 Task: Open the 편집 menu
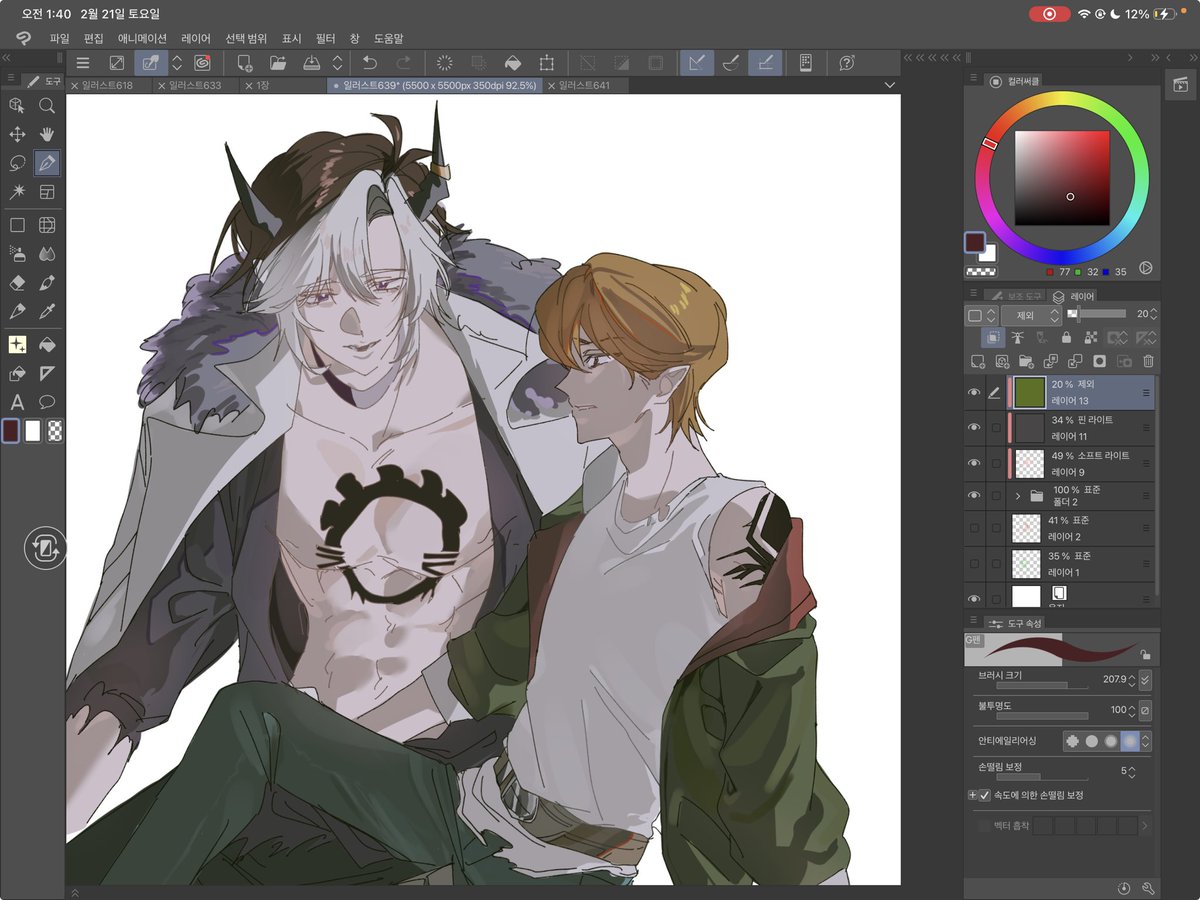click(94, 38)
